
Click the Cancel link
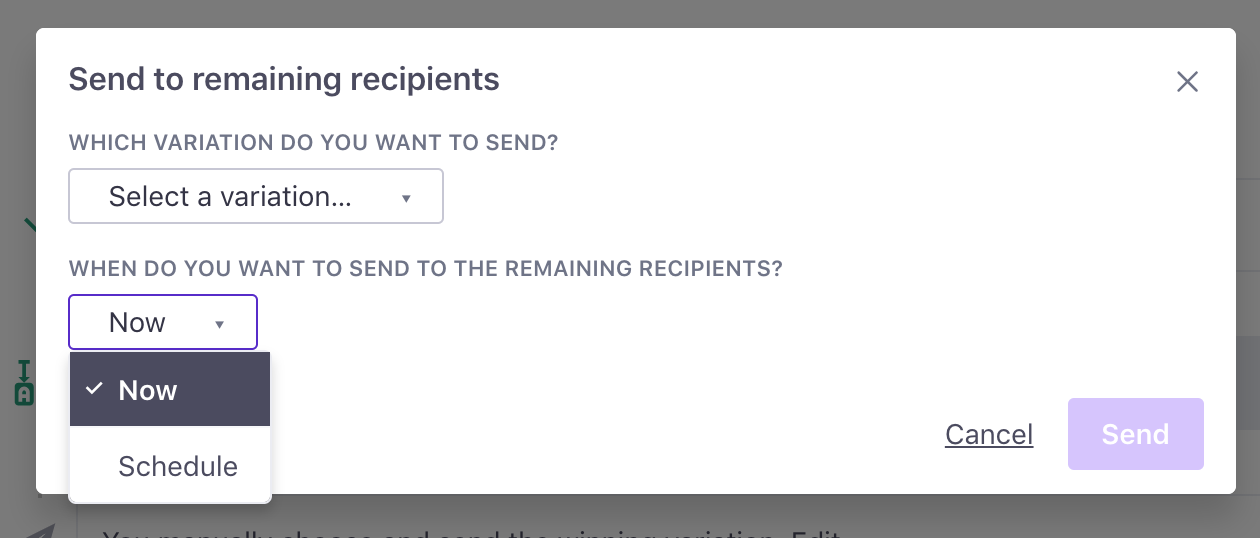[x=988, y=434]
